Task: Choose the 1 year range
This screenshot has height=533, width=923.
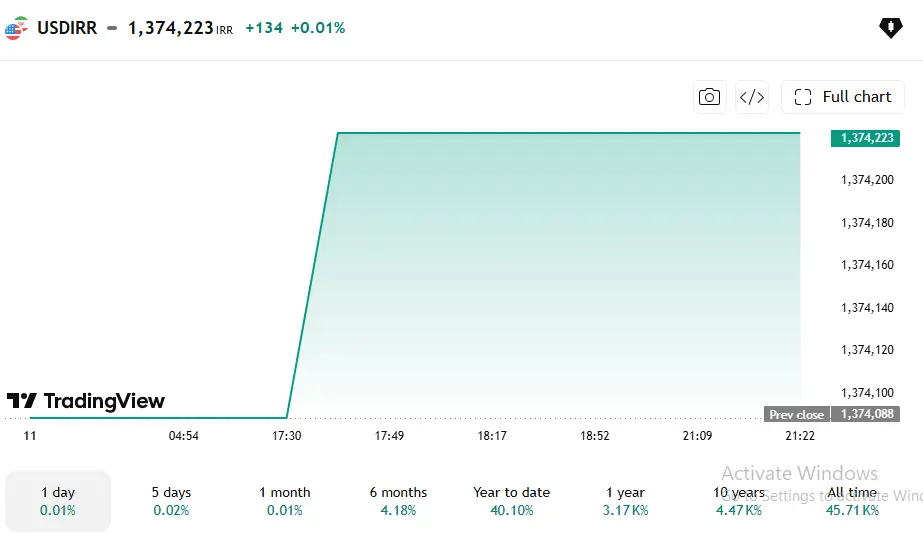Action: pos(625,501)
